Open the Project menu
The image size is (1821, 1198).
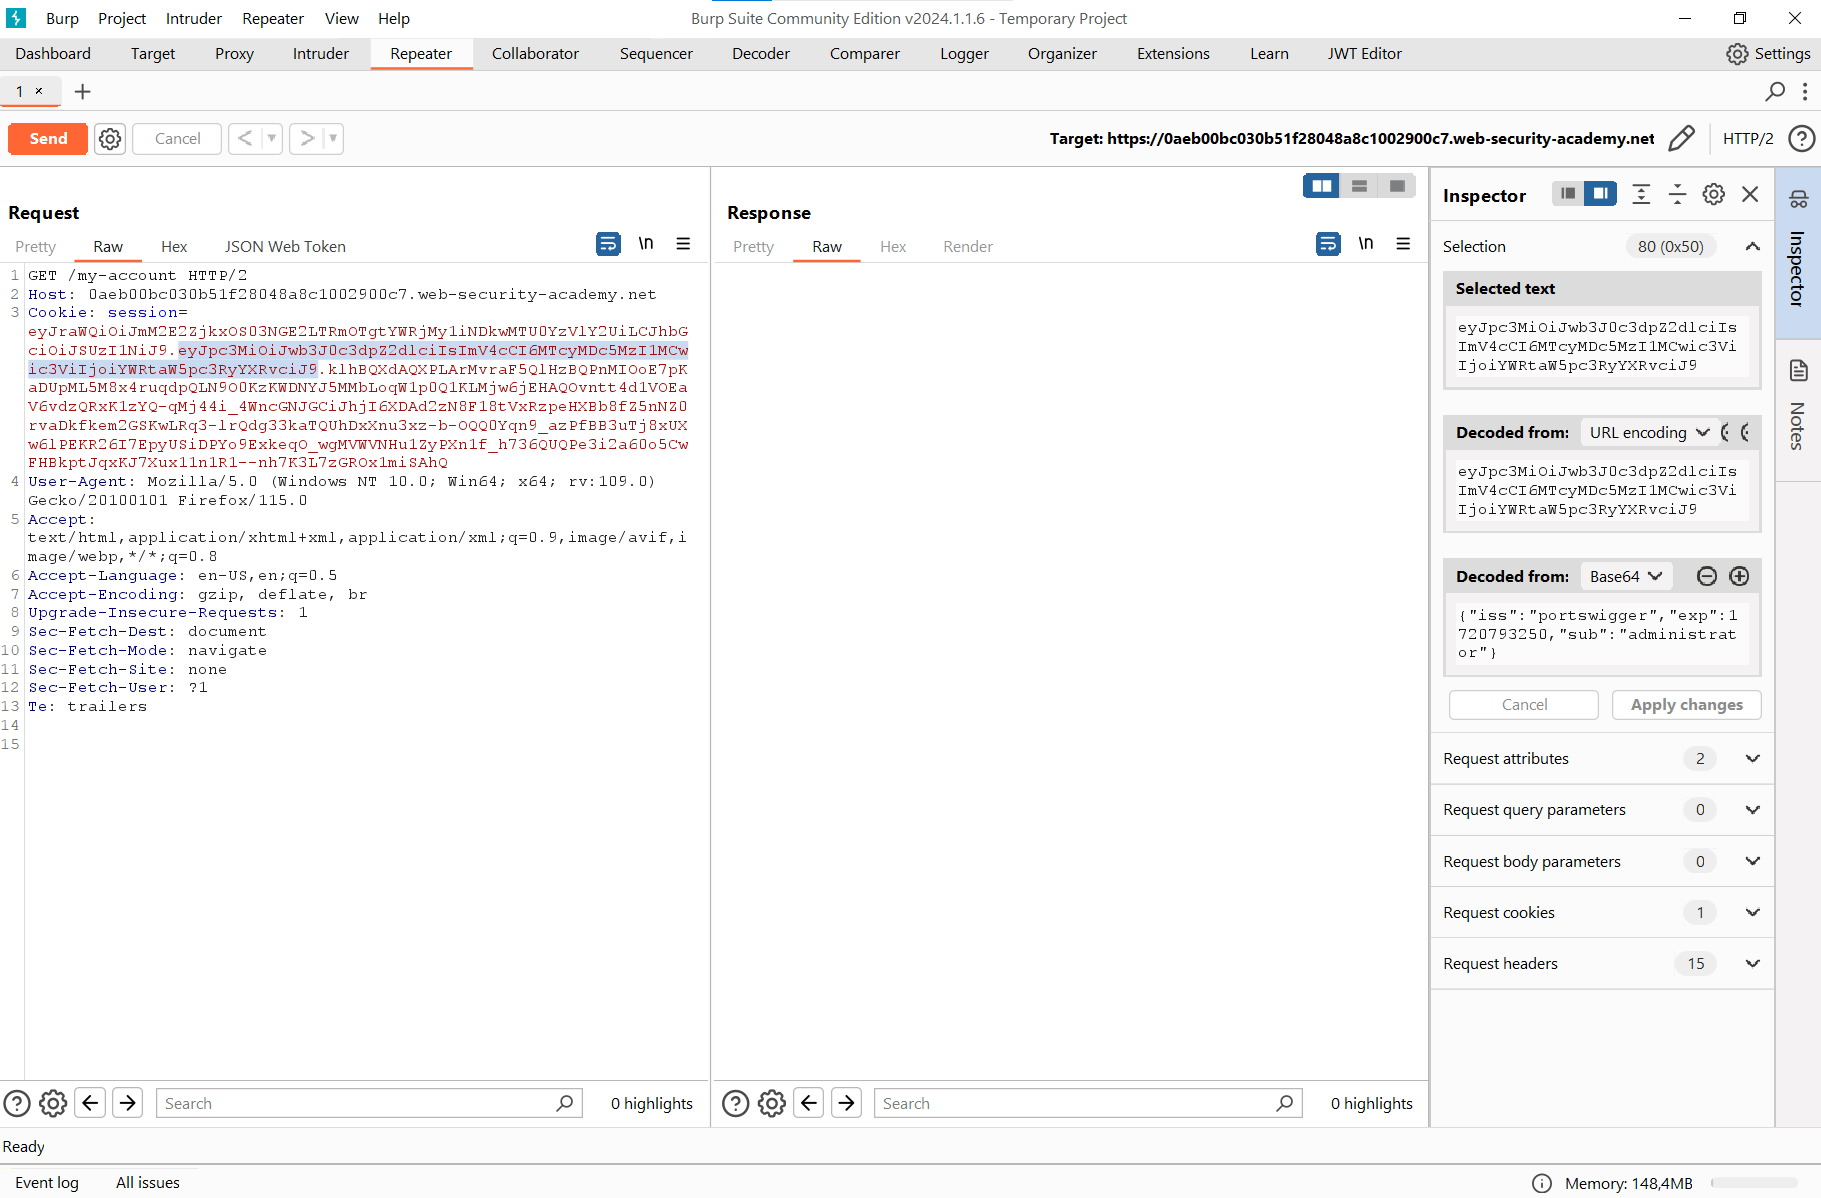point(122,19)
